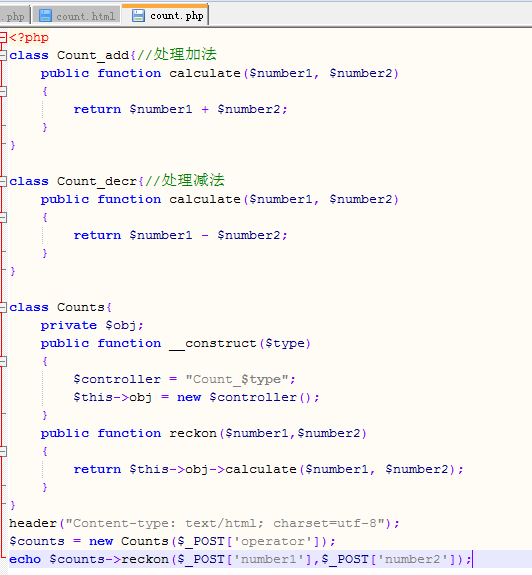
Task: Place cursor on the <?php opening tag
Action: point(29,37)
